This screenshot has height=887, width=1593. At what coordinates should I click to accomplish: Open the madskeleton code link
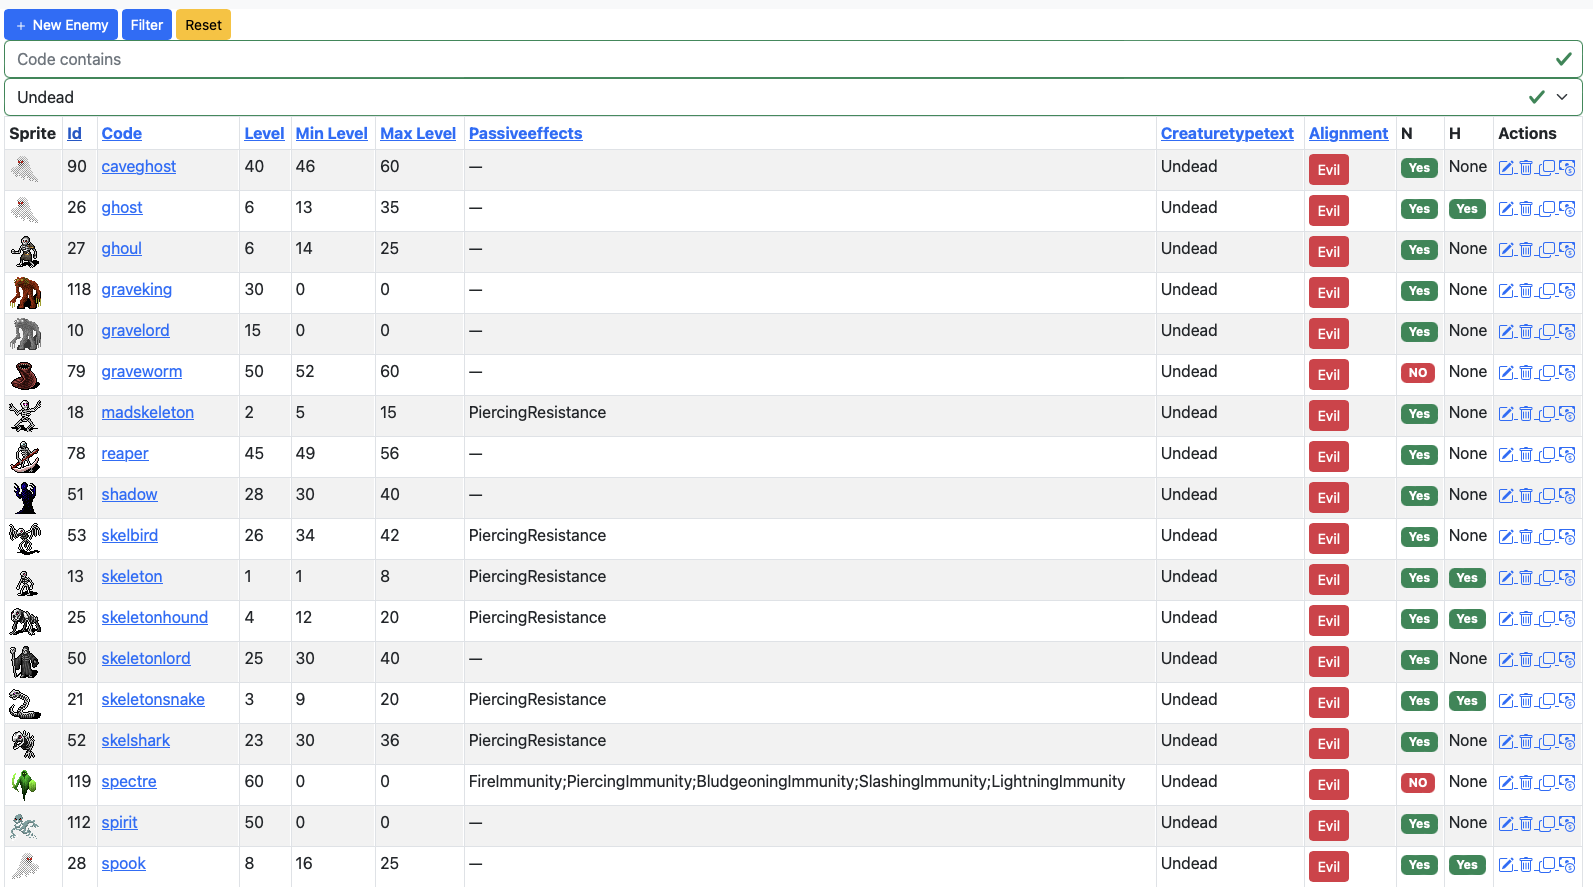pos(147,412)
